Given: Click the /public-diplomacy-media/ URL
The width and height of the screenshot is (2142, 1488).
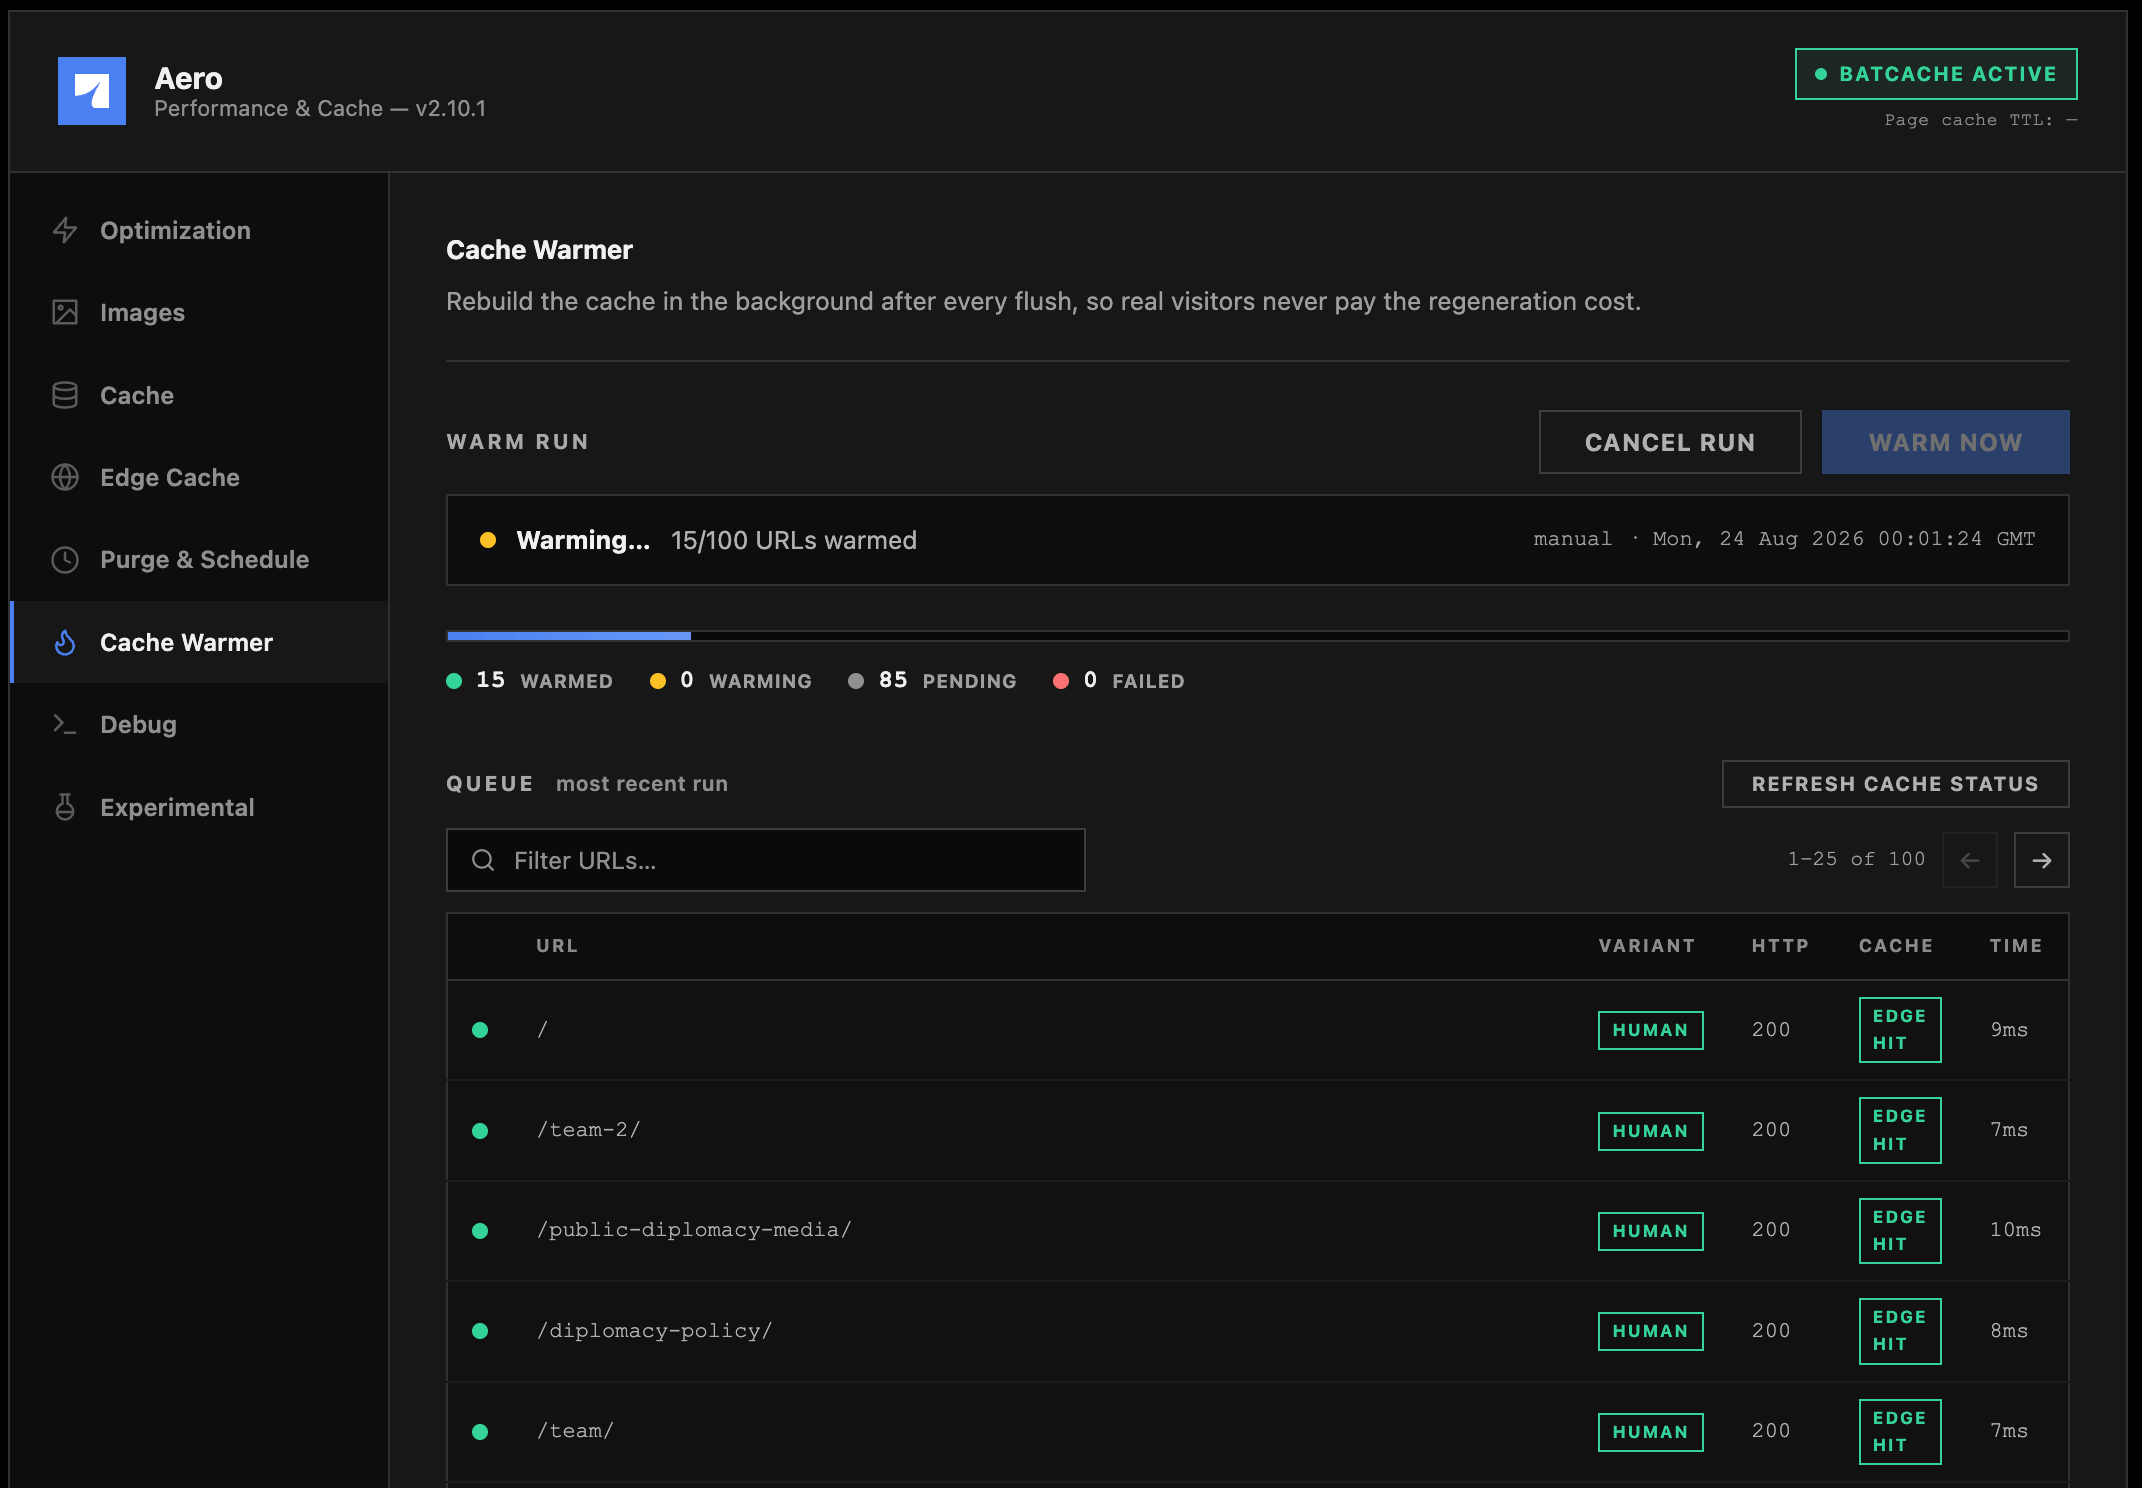Looking at the screenshot, I should [694, 1230].
